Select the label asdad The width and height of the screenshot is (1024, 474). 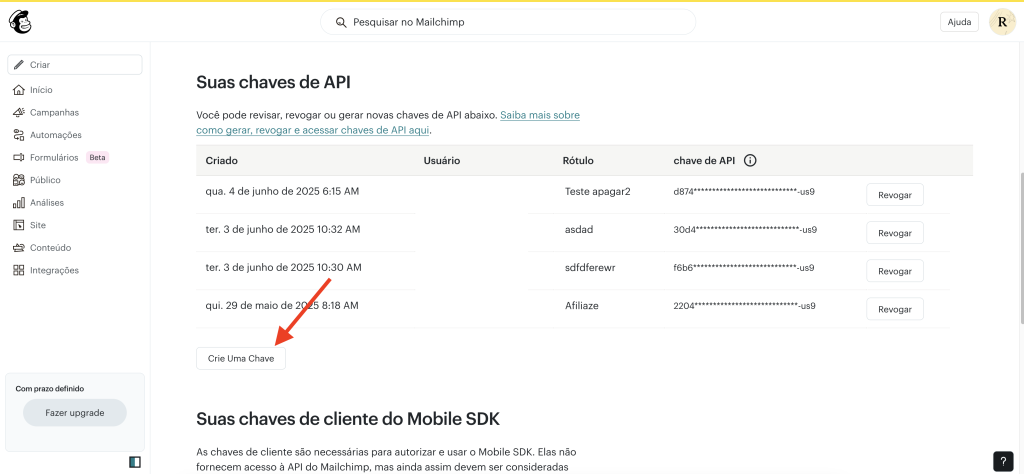579,230
